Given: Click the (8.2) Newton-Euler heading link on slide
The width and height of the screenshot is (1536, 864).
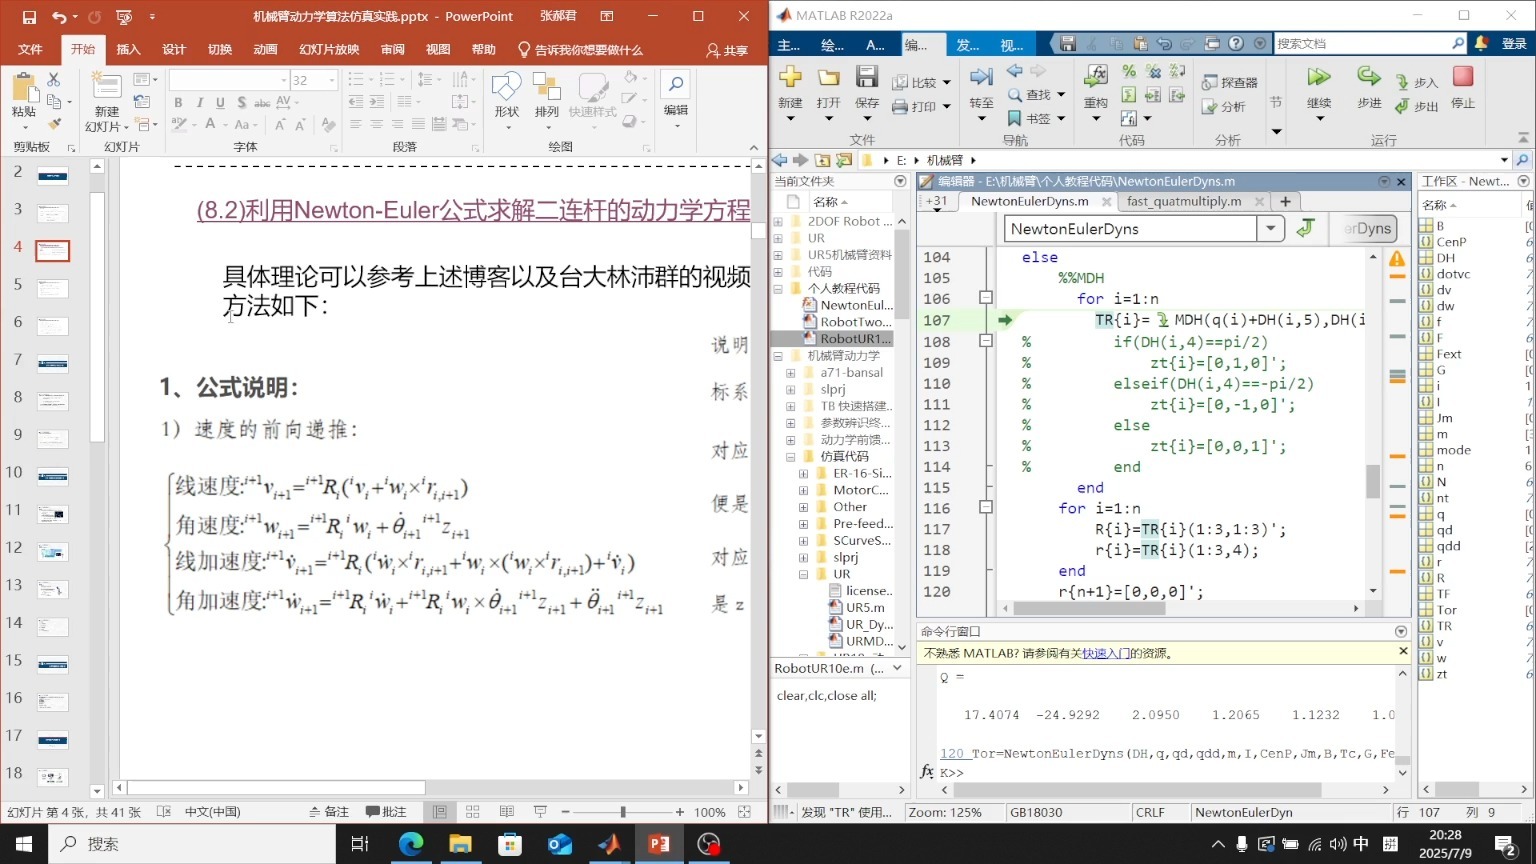Looking at the screenshot, I should click(x=473, y=210).
